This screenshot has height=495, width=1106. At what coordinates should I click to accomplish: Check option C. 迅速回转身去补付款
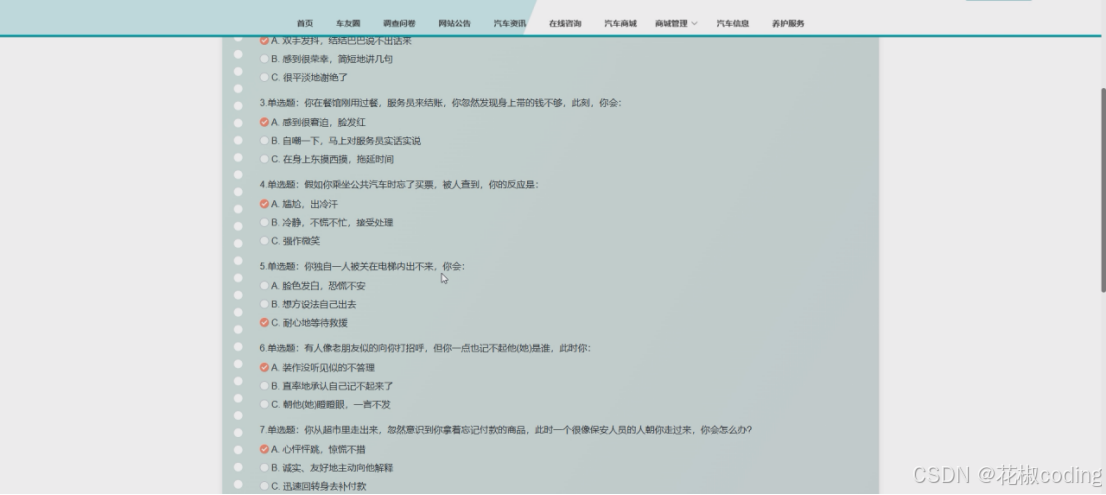265,486
